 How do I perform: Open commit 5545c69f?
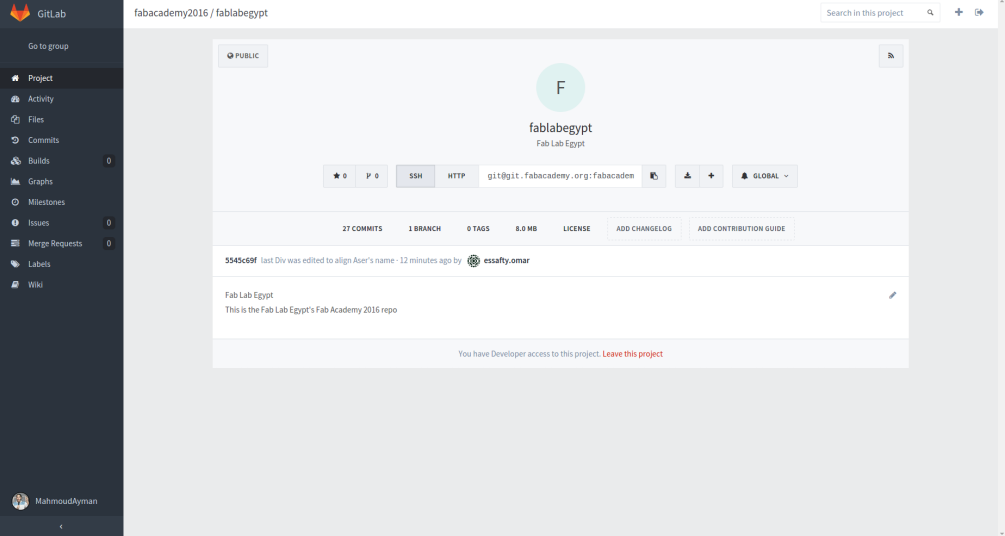(x=241, y=260)
